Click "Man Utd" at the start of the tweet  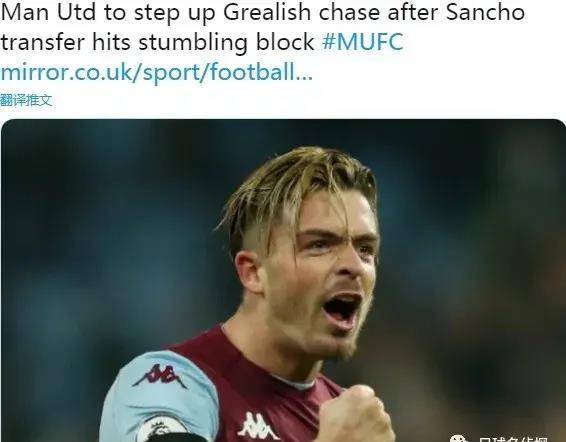click(x=49, y=12)
